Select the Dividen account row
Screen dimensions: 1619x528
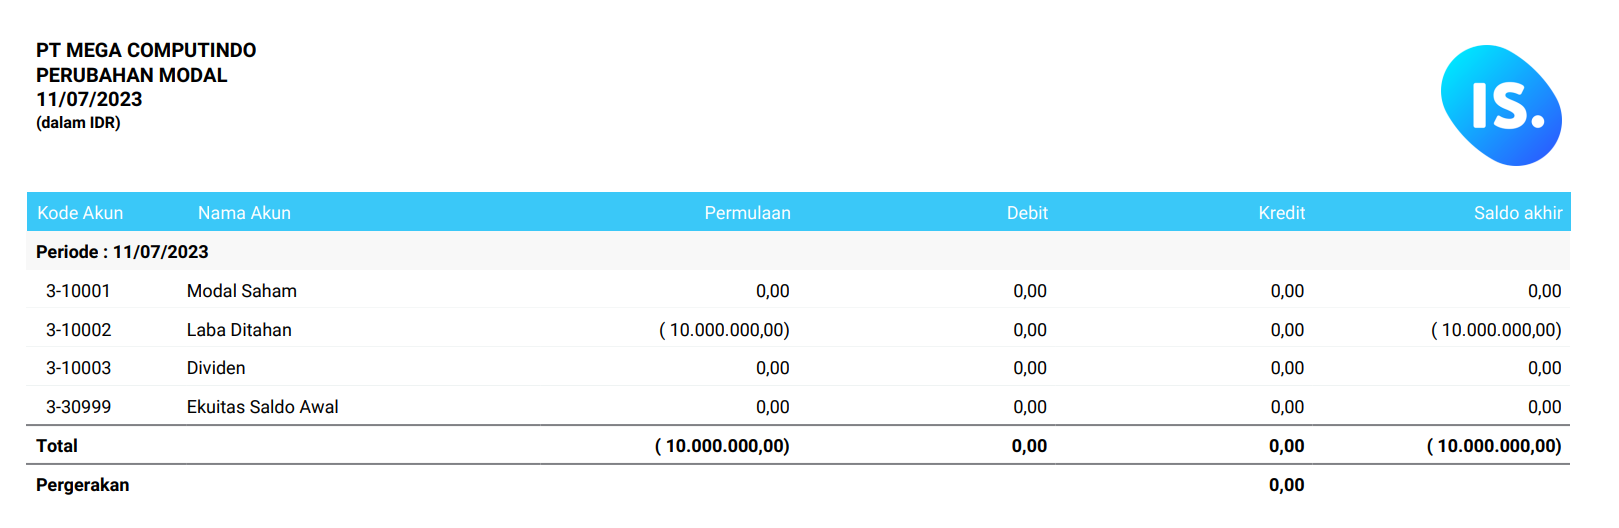(798, 368)
